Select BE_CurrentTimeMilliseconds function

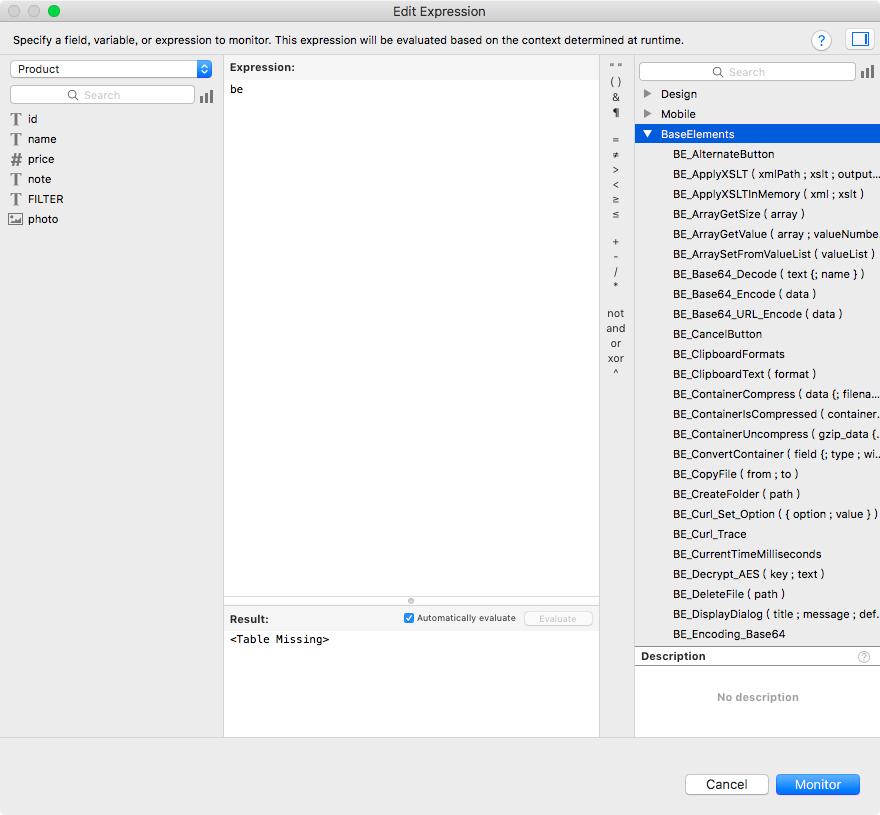[747, 554]
